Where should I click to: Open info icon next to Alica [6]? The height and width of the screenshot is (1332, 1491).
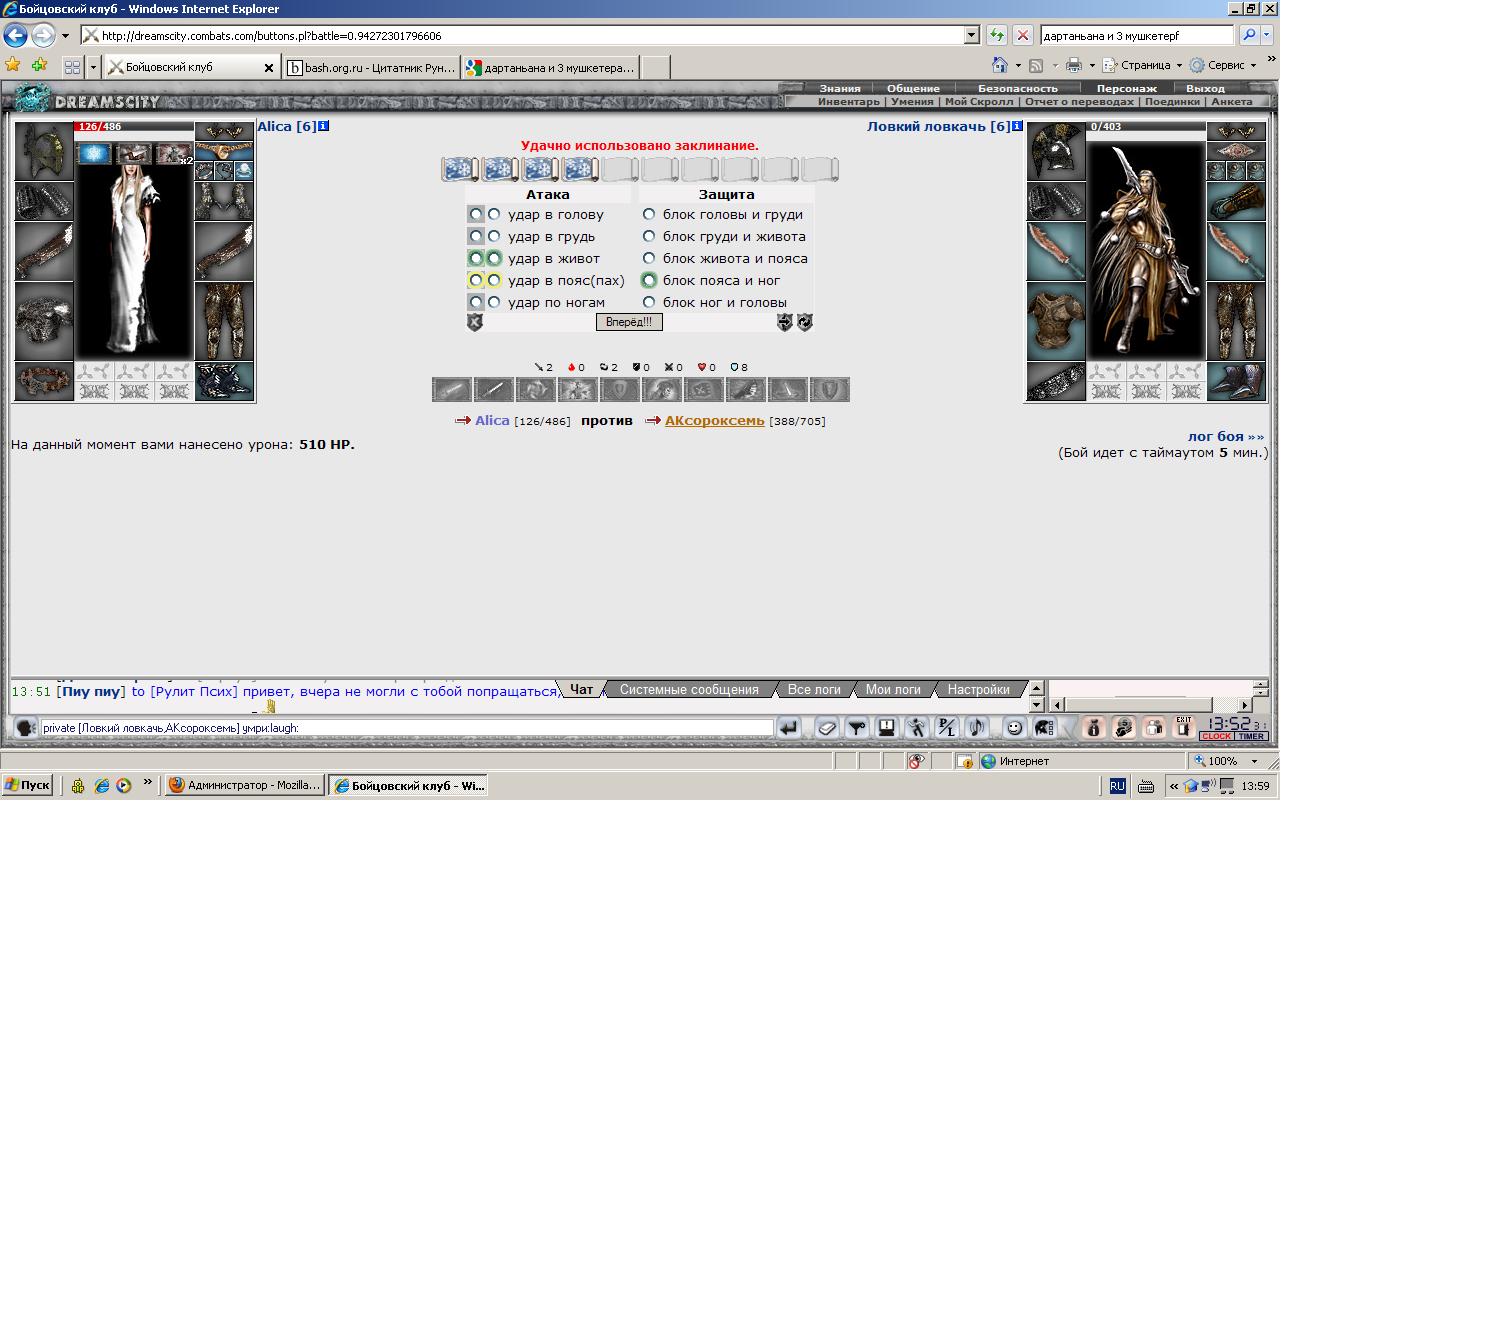(x=323, y=127)
